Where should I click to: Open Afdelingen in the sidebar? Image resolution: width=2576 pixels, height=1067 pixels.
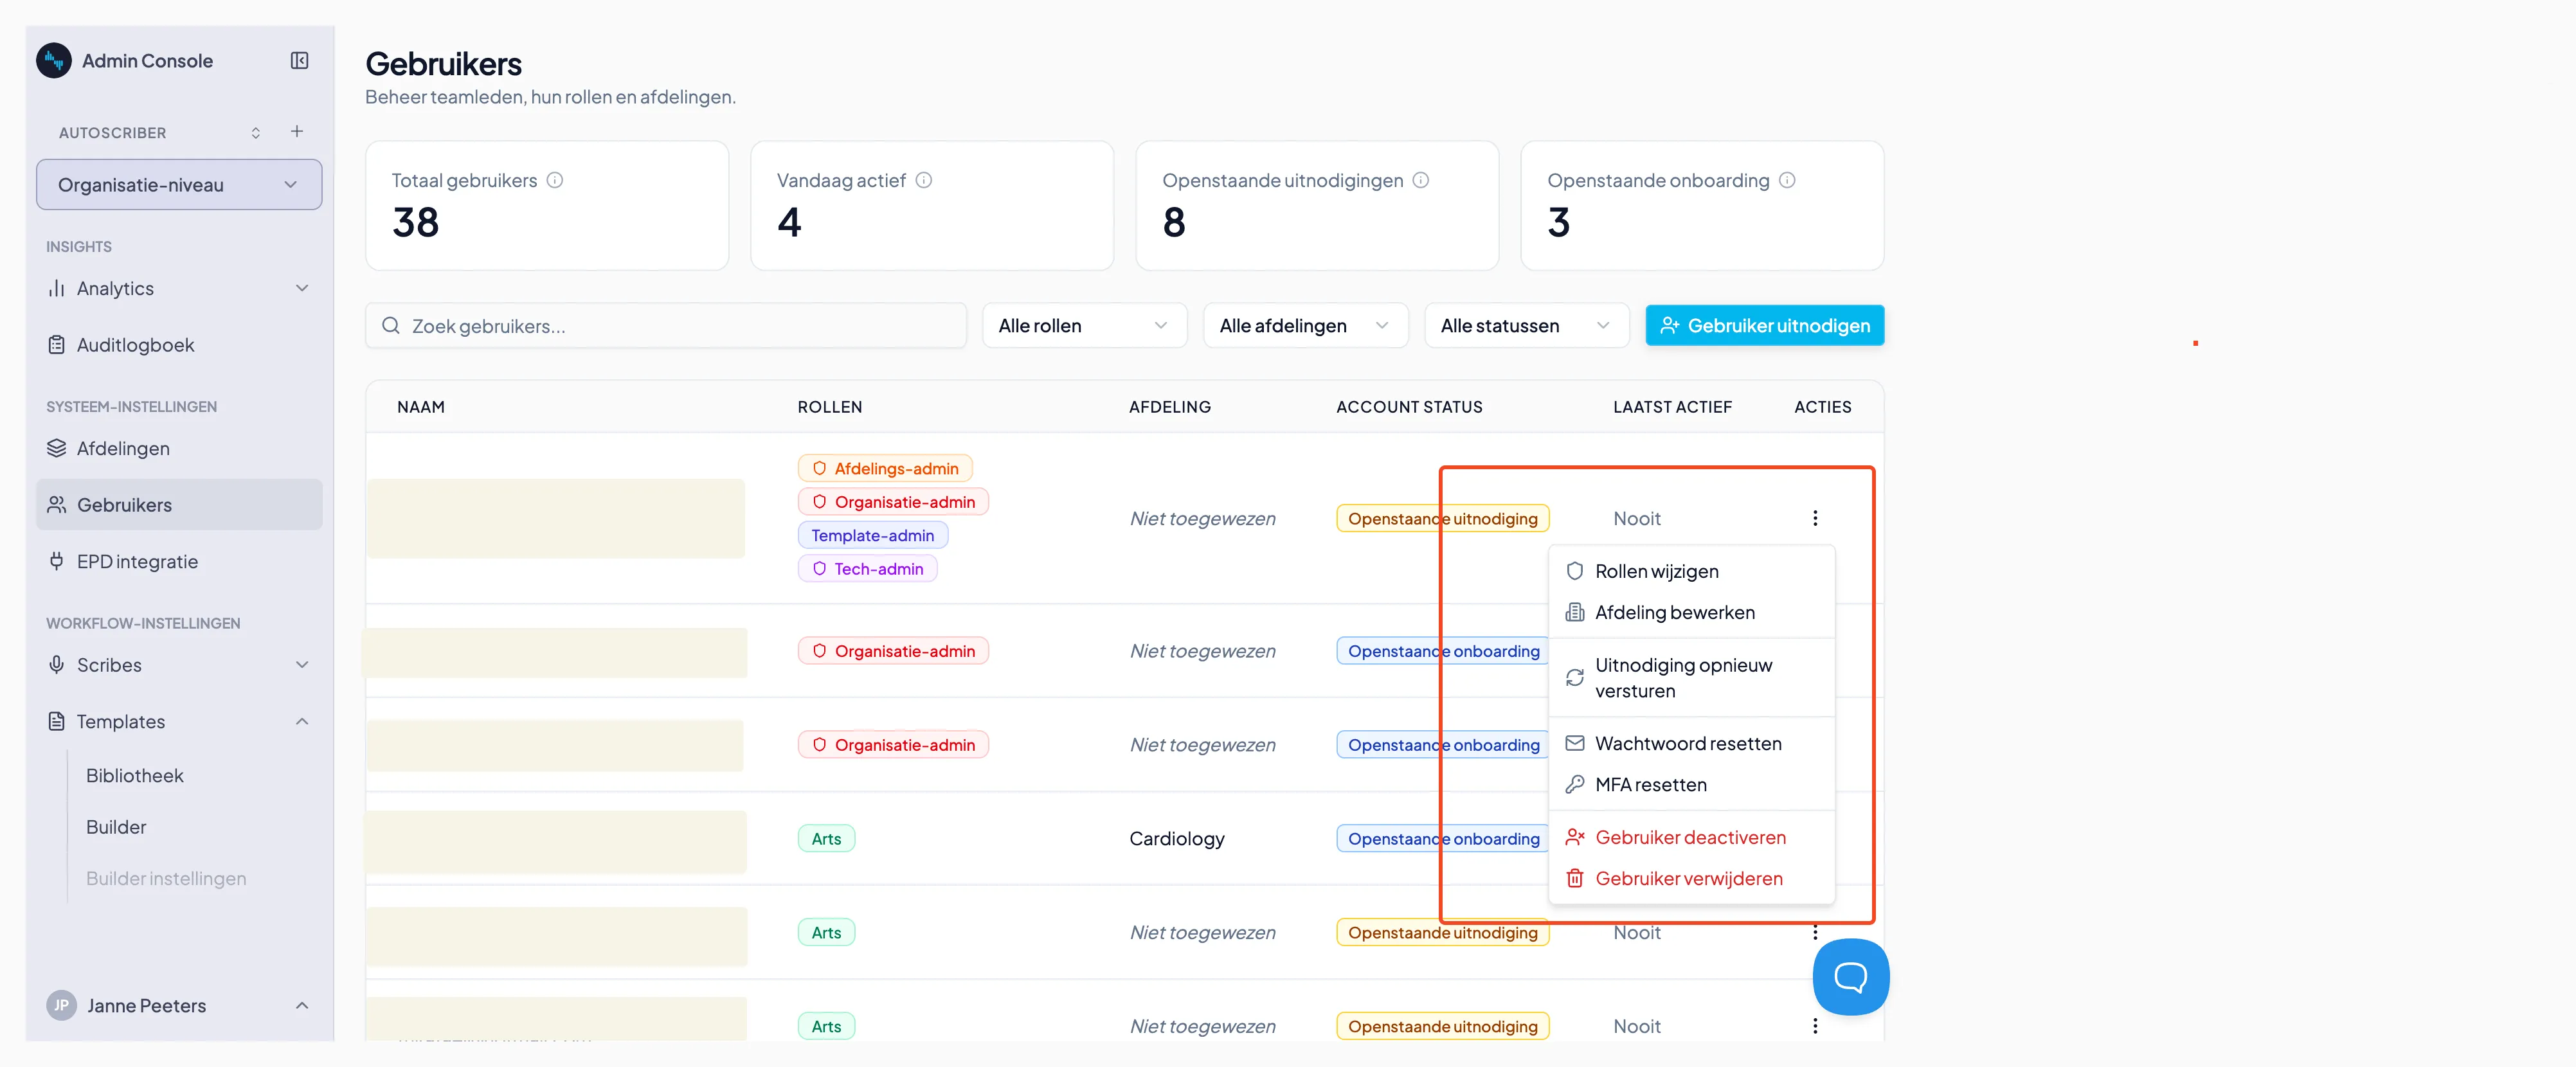tap(179, 448)
